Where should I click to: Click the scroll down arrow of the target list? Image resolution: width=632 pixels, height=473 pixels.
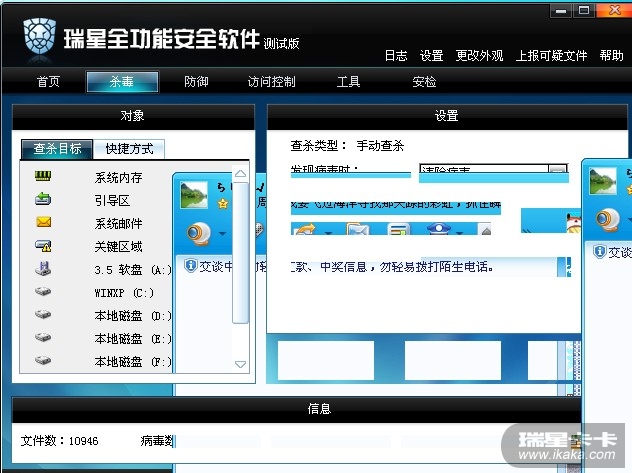click(x=241, y=364)
